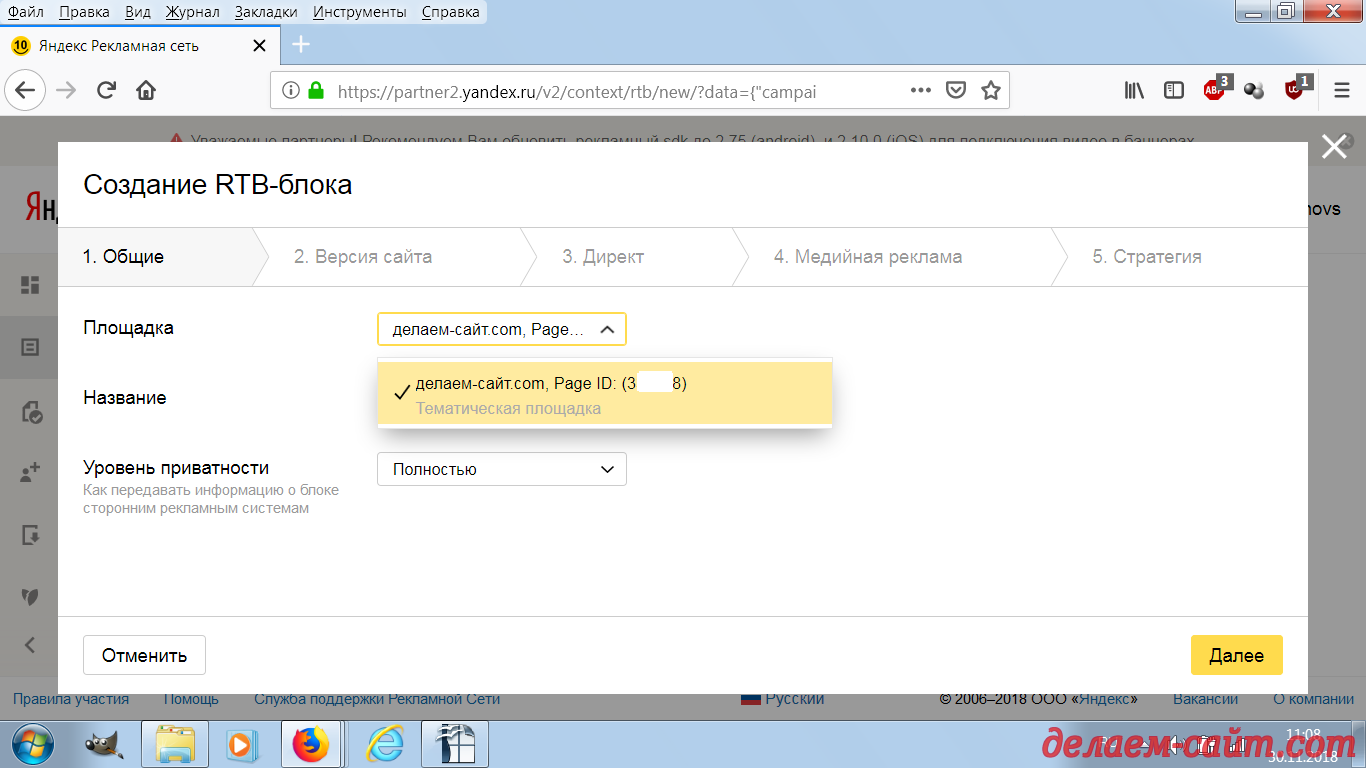The height and width of the screenshot is (768, 1366).
Task: Open media player taskbar icon
Action: 240,744
